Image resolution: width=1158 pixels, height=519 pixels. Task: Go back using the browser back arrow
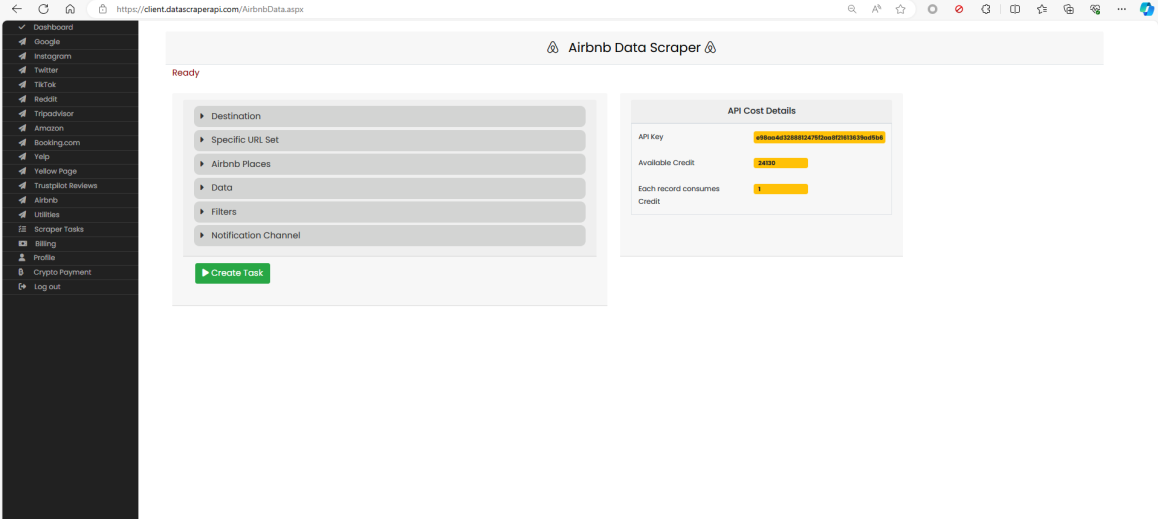coord(17,9)
